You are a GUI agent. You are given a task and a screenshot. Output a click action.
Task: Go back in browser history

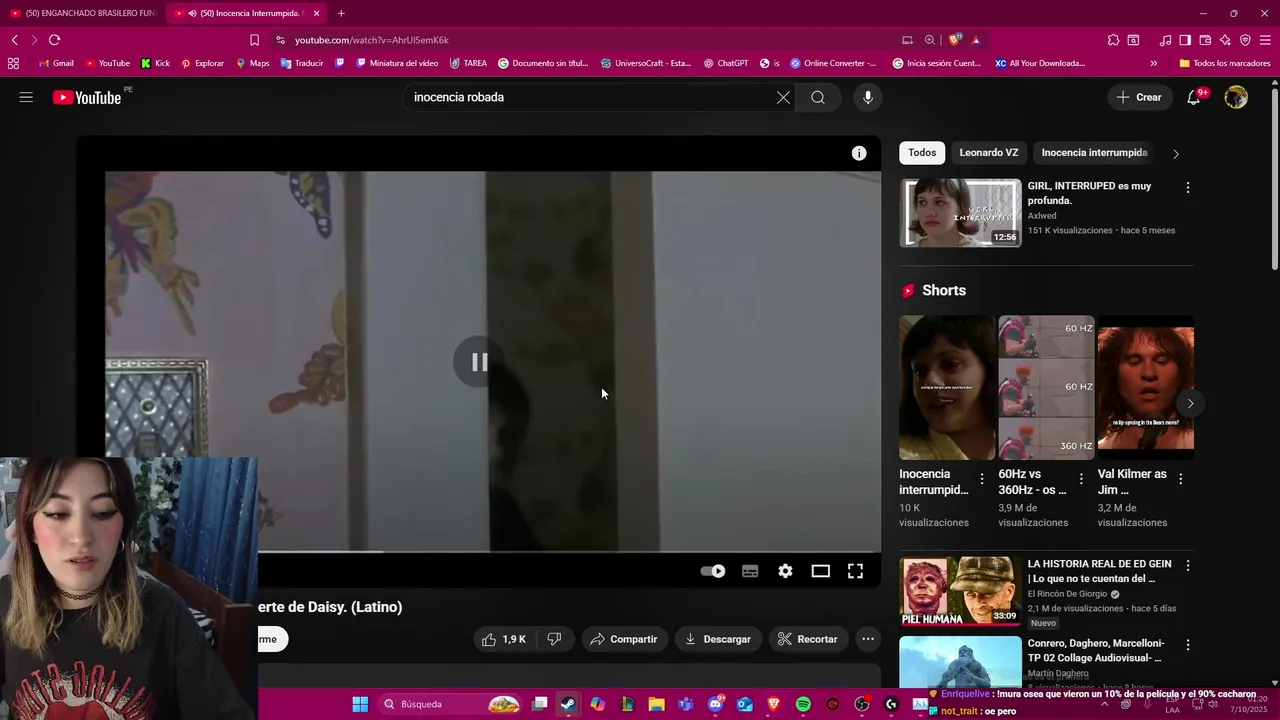[x=14, y=40]
